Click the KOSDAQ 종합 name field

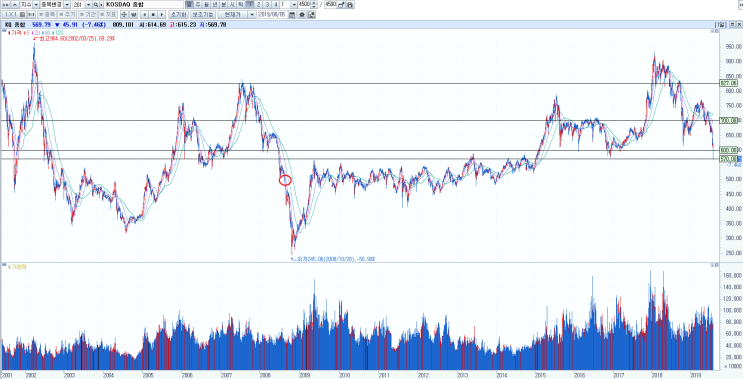[x=144, y=4]
